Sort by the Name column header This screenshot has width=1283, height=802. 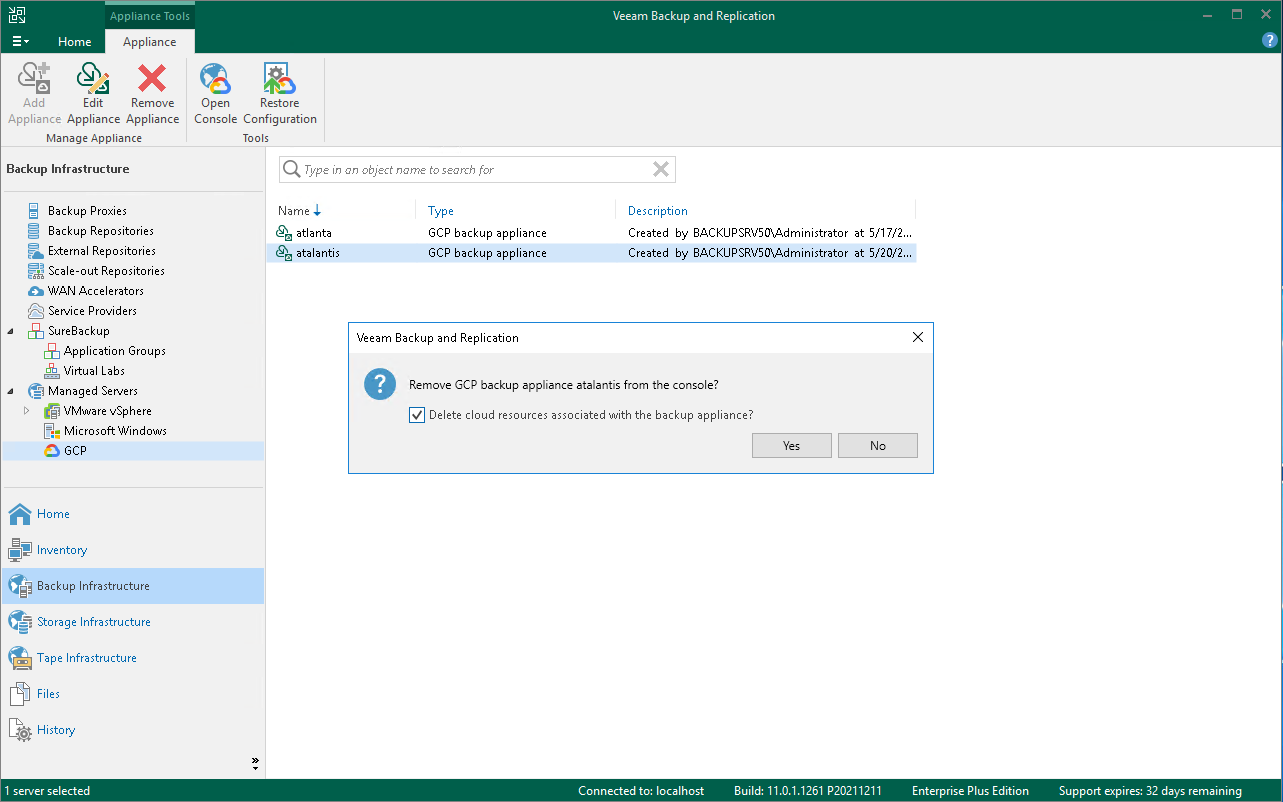294,211
